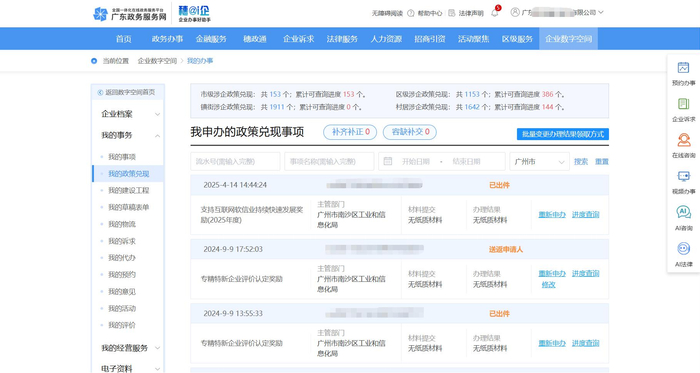Focus the 流水号 input field
This screenshot has width=700, height=373.
[x=235, y=162]
